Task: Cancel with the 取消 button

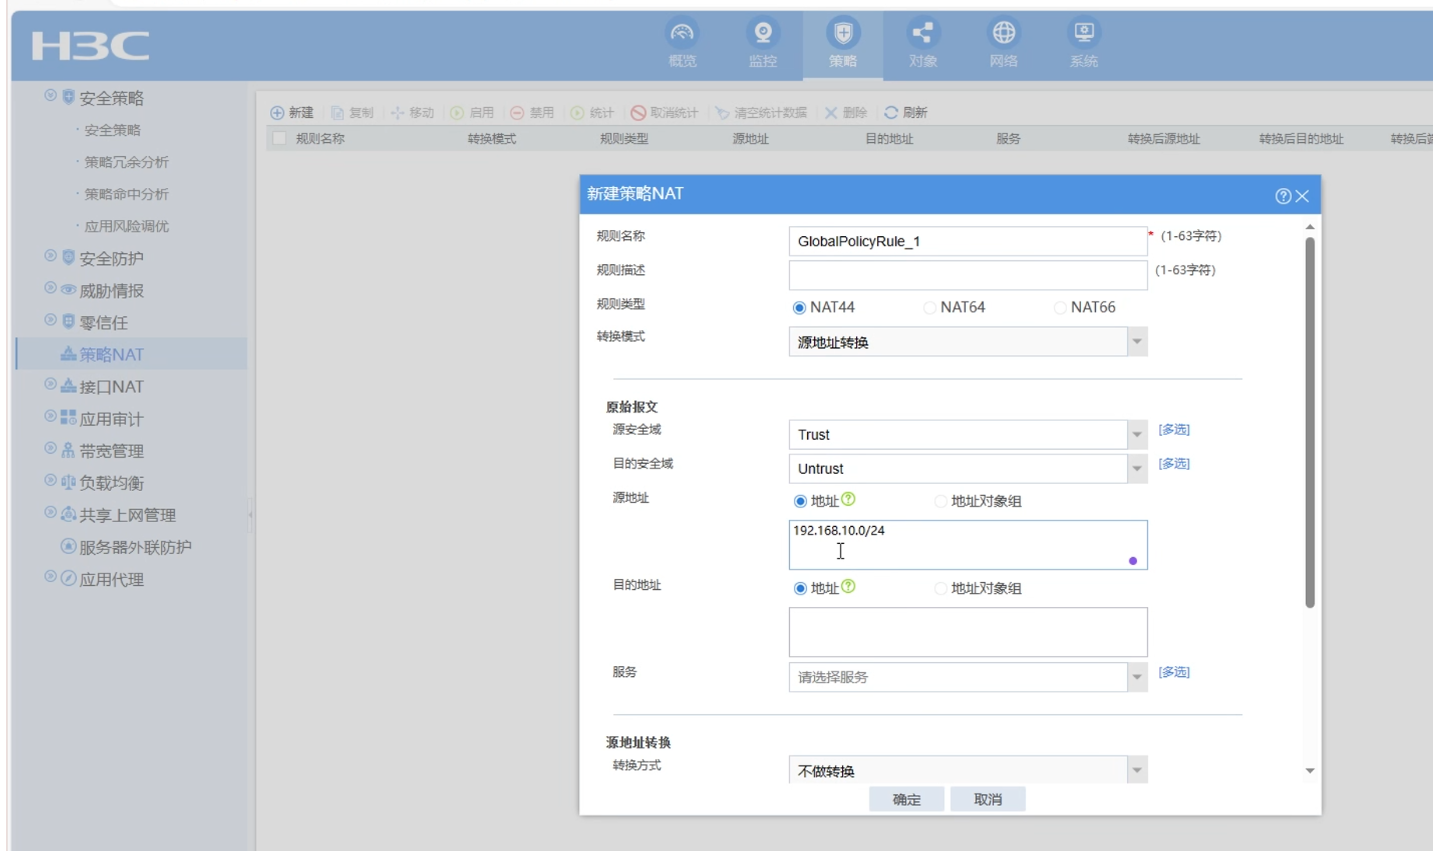Action: (x=987, y=800)
